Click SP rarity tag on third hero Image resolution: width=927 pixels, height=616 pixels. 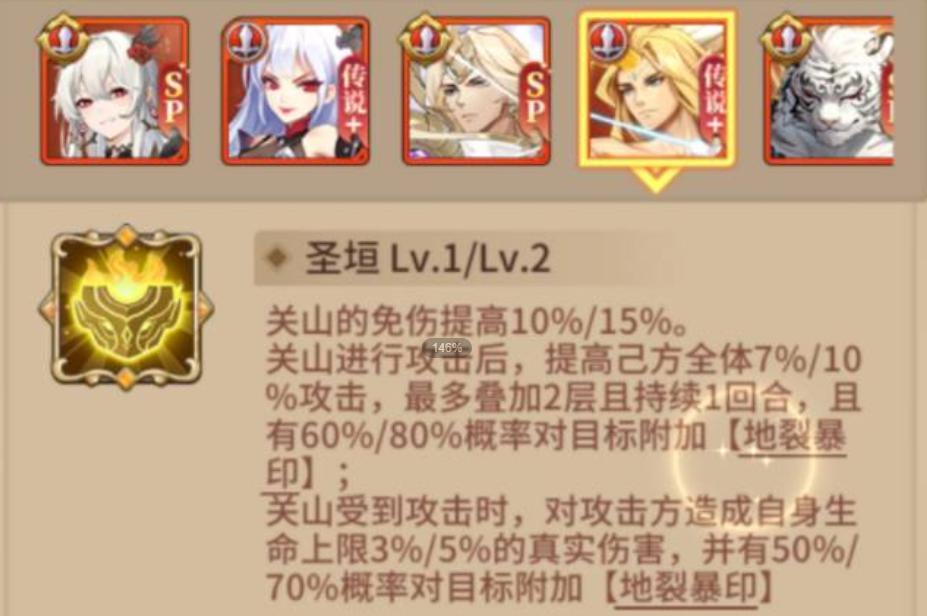point(534,99)
